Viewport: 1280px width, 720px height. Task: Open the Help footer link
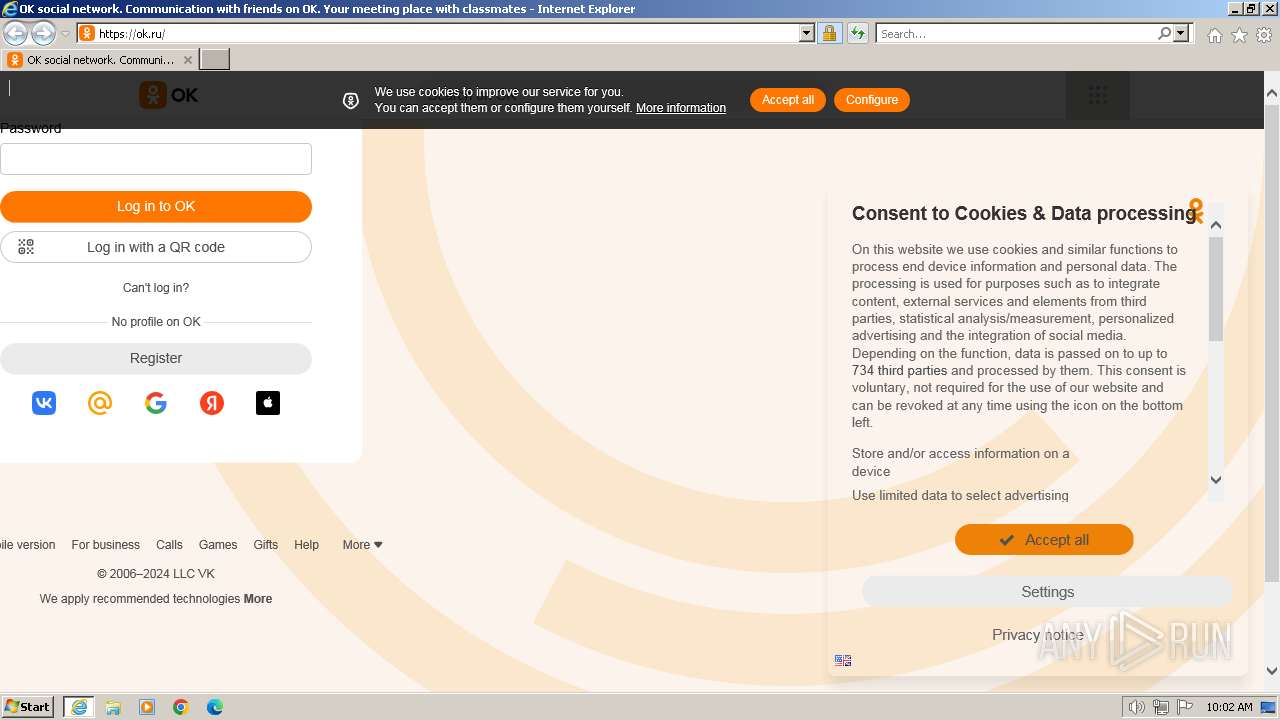click(307, 545)
